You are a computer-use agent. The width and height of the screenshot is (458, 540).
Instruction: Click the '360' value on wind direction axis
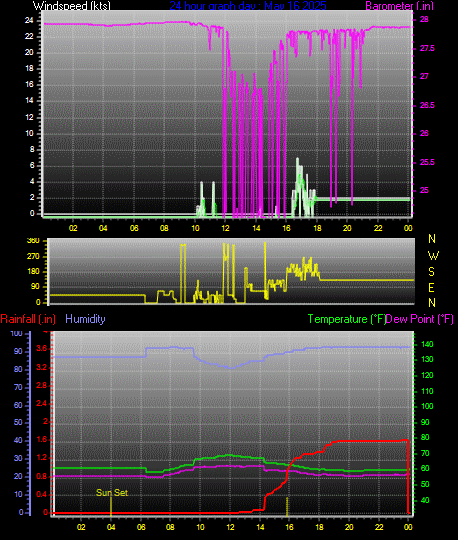tap(33, 240)
